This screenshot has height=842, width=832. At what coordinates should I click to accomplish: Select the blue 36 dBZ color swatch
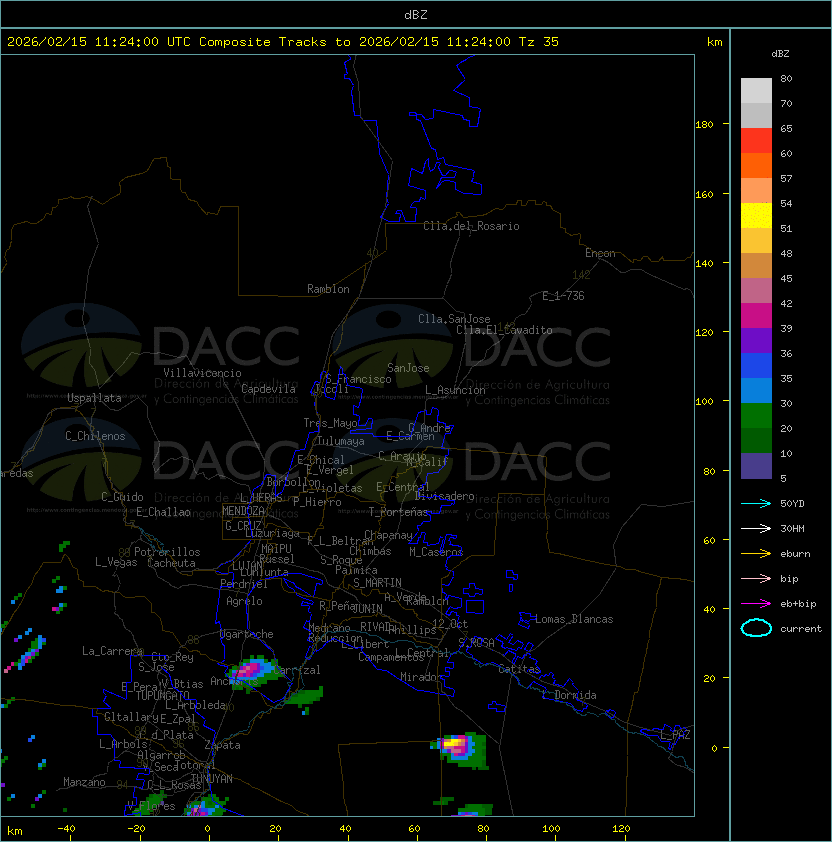click(x=756, y=366)
